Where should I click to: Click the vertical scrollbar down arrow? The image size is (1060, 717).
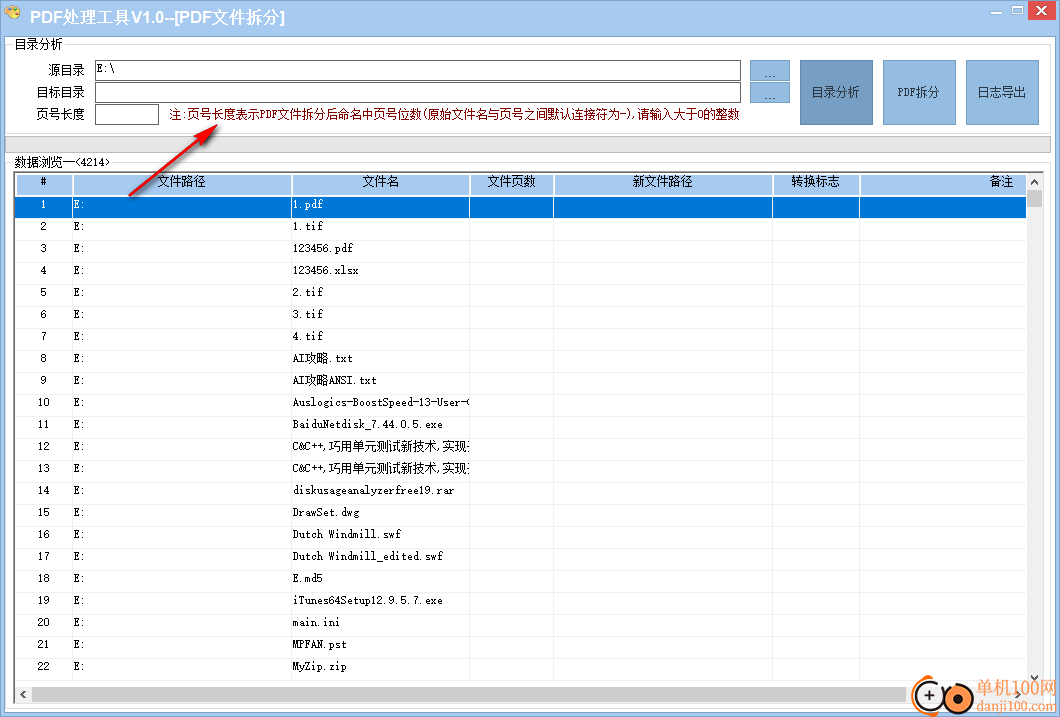(1034, 677)
